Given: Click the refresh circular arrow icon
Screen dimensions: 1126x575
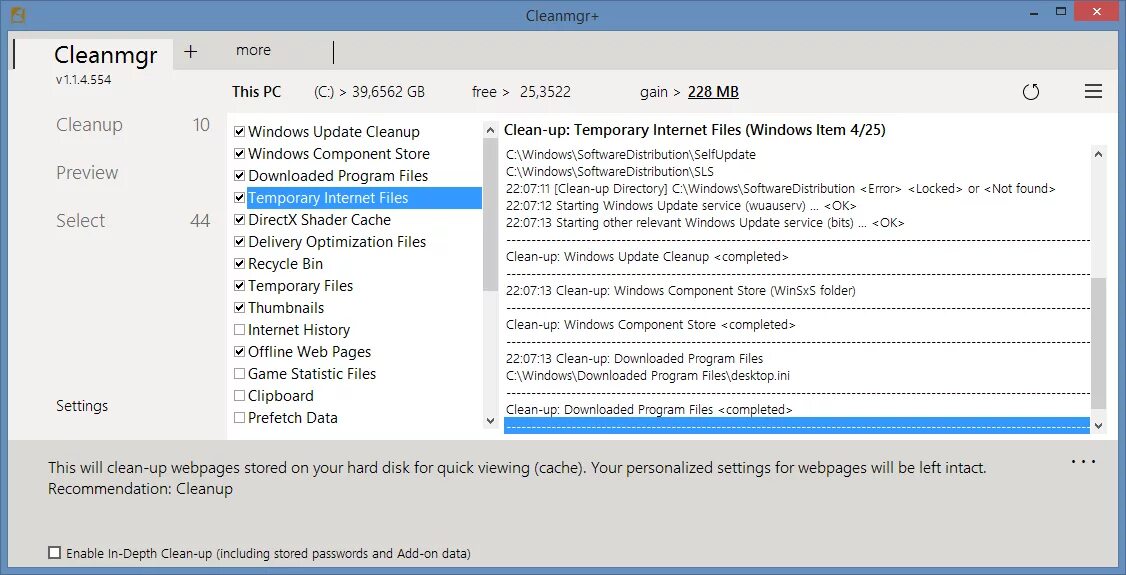Looking at the screenshot, I should pos(1030,92).
